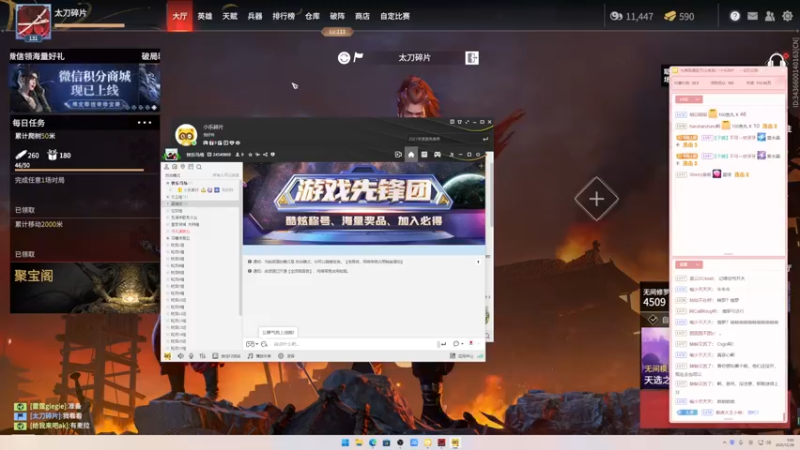Click the YY taskbar icon at right end
The width and height of the screenshot is (800, 450).
point(455,442)
